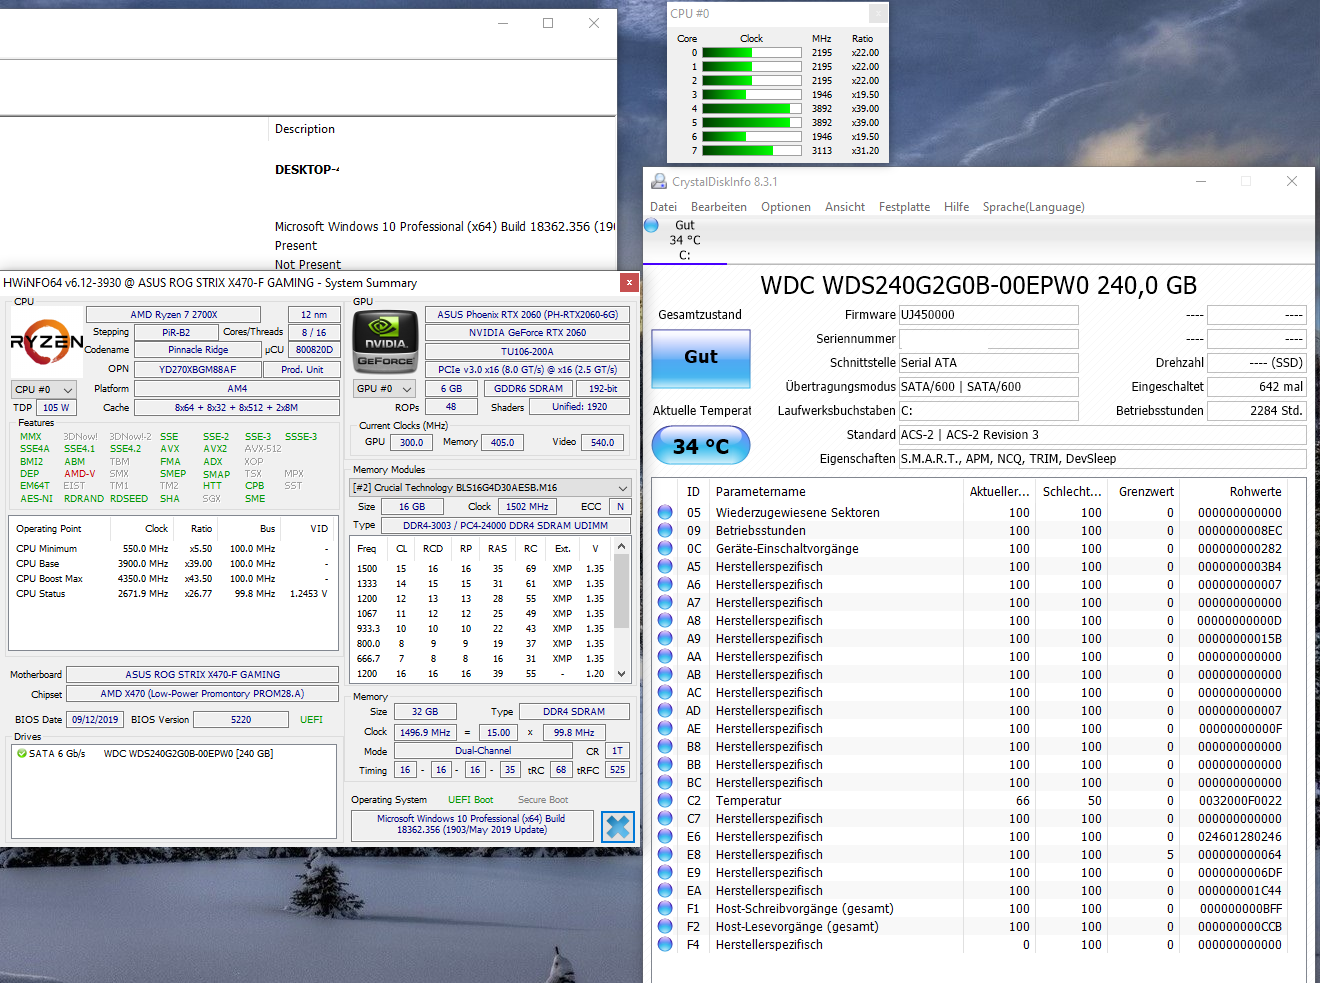Click the 34 °C temperature button
This screenshot has width=1320, height=983.
(x=701, y=446)
